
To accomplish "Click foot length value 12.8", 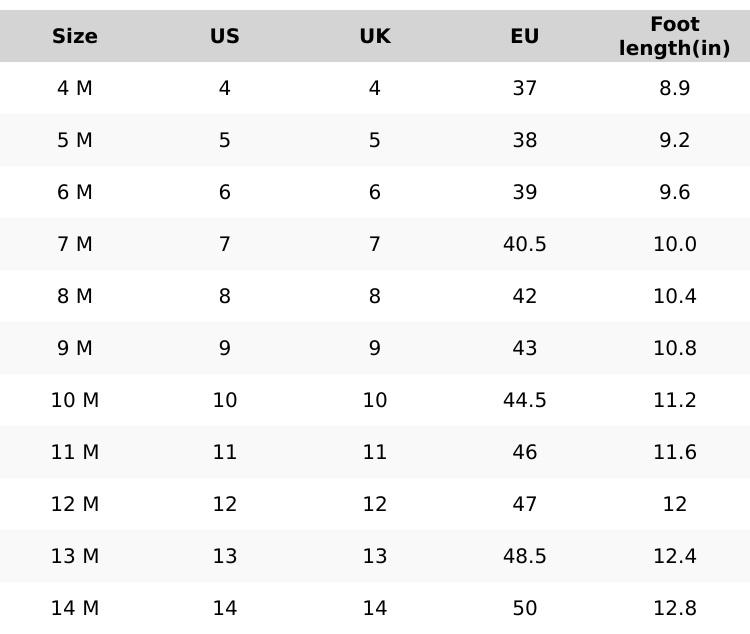I will (675, 609).
